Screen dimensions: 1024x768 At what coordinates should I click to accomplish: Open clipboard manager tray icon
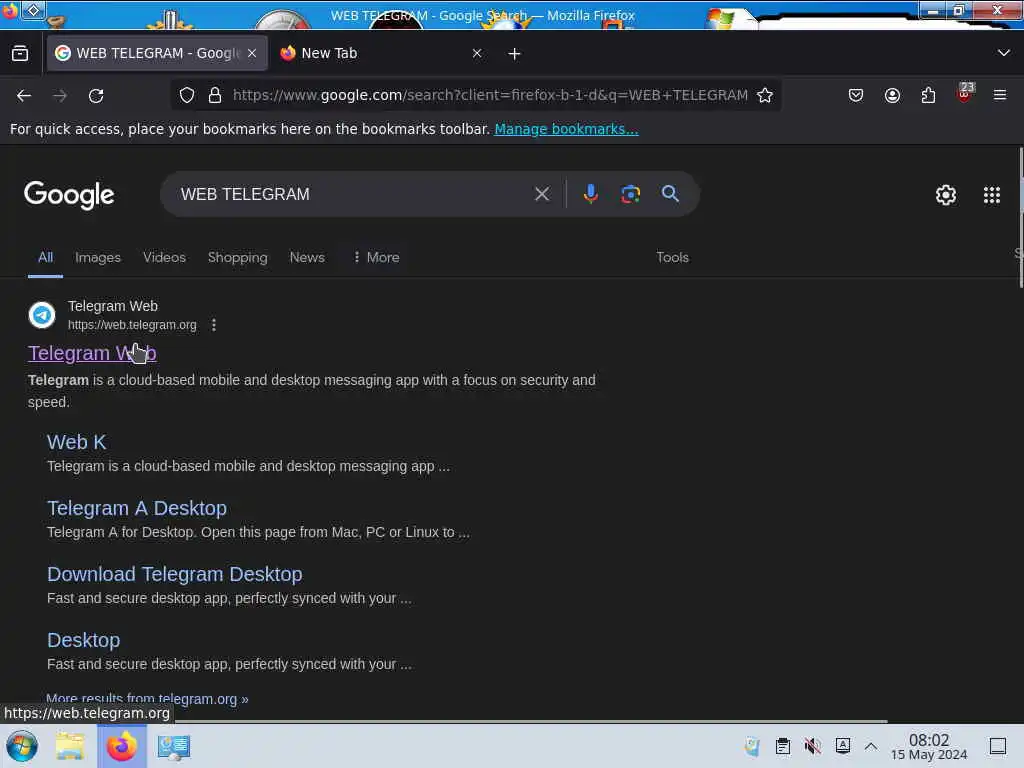coord(782,746)
